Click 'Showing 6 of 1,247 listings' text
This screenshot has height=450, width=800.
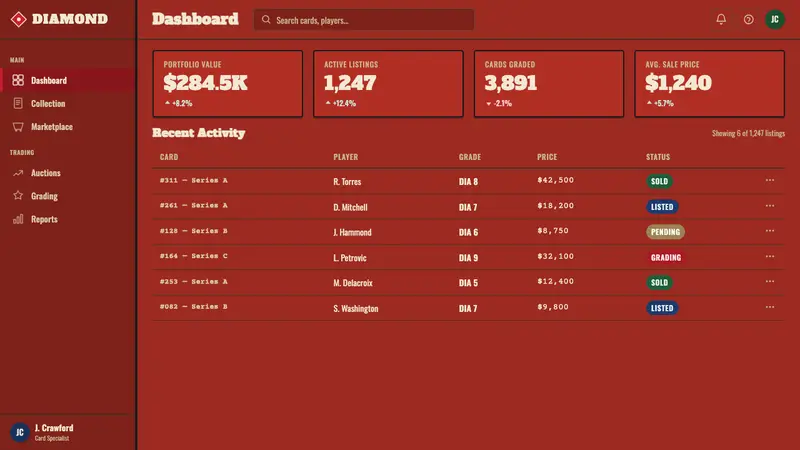coord(748,133)
